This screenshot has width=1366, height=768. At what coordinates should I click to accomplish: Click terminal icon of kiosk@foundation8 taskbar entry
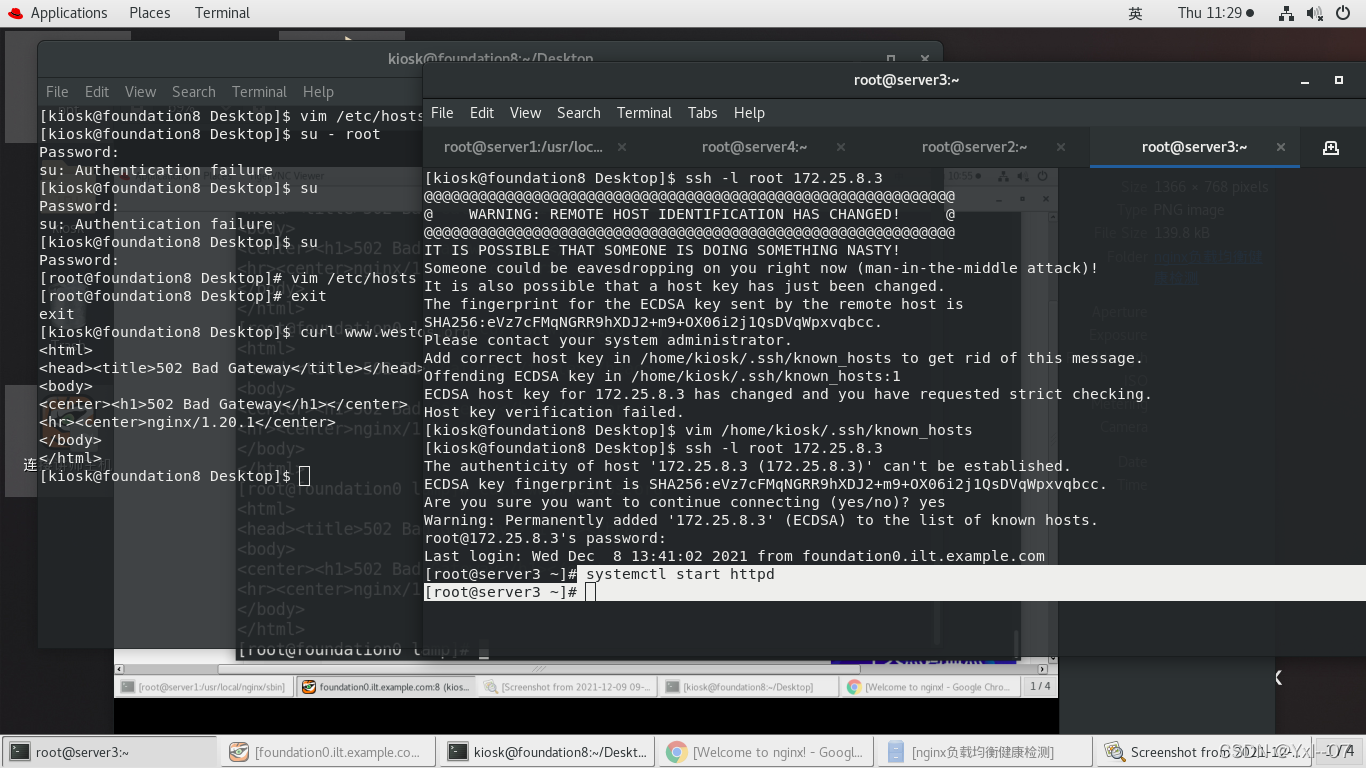[x=457, y=752]
